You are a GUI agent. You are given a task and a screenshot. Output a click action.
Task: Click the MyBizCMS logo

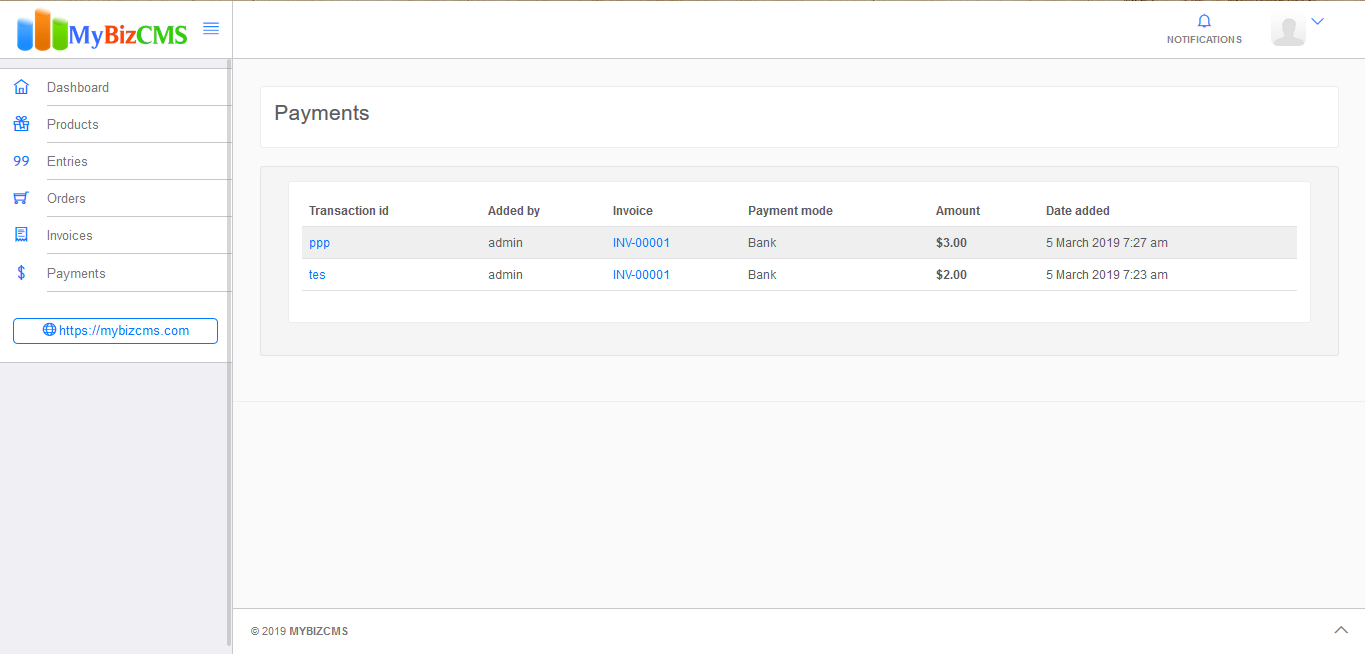pyautogui.click(x=102, y=31)
